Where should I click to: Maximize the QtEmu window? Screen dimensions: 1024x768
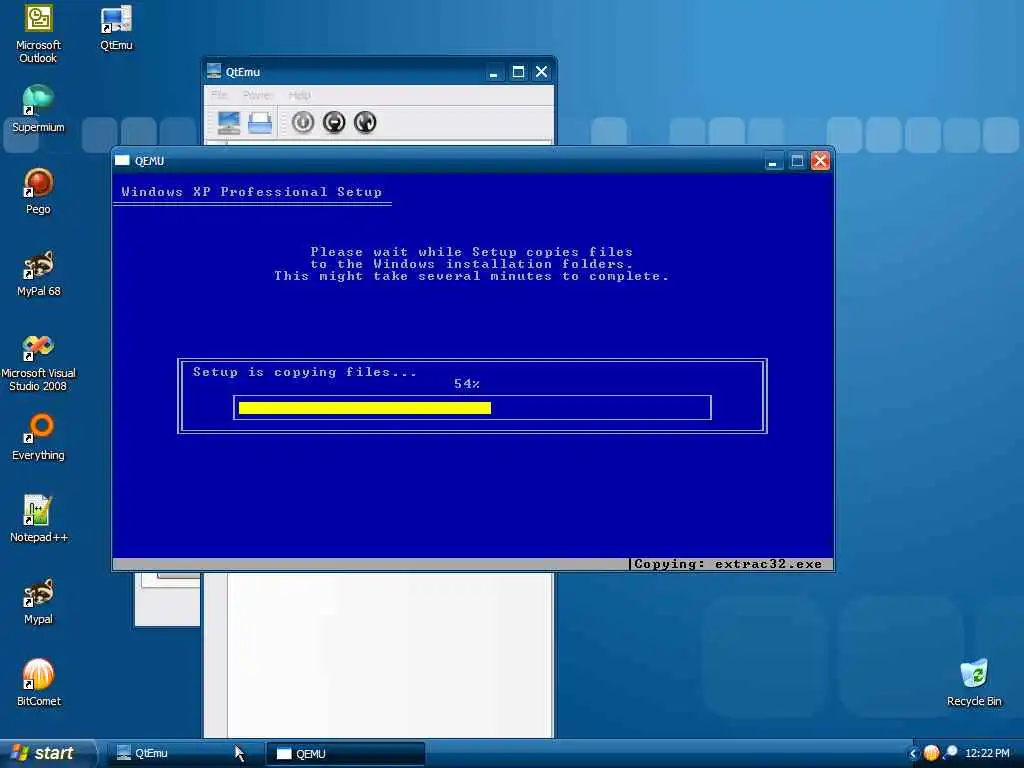518,72
